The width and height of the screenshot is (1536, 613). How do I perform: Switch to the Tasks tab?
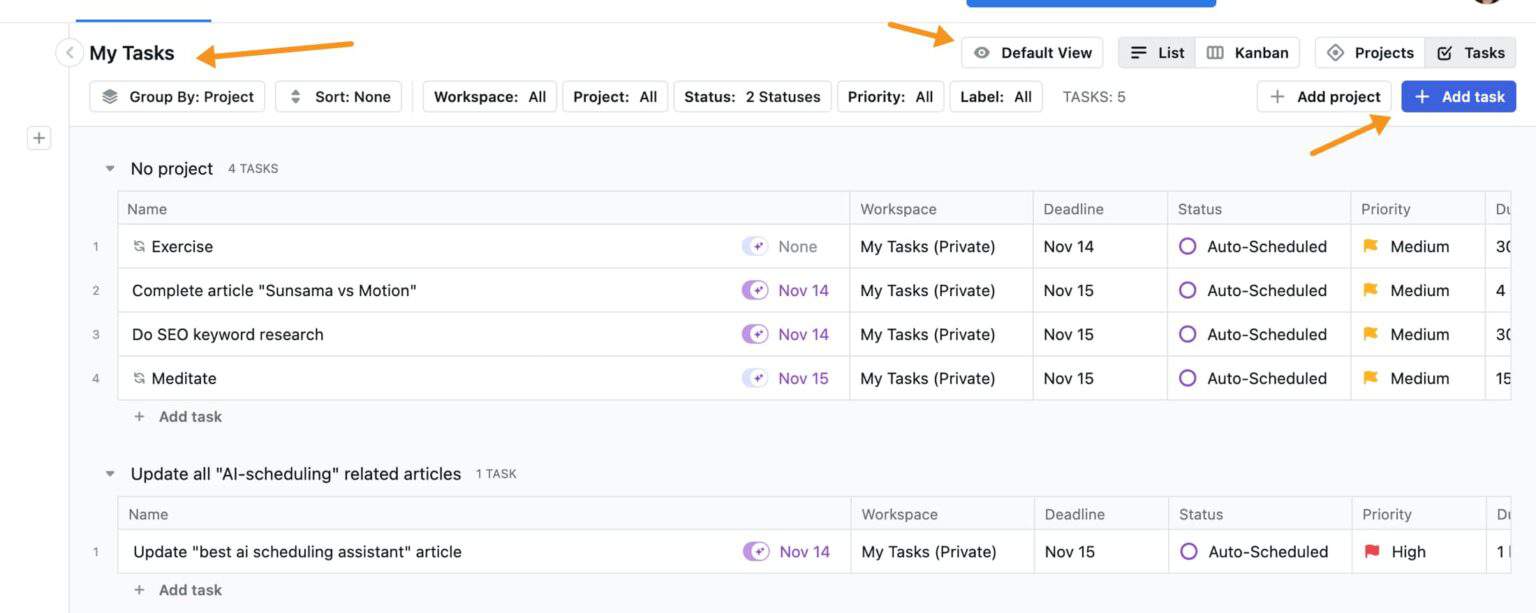[x=1470, y=52]
